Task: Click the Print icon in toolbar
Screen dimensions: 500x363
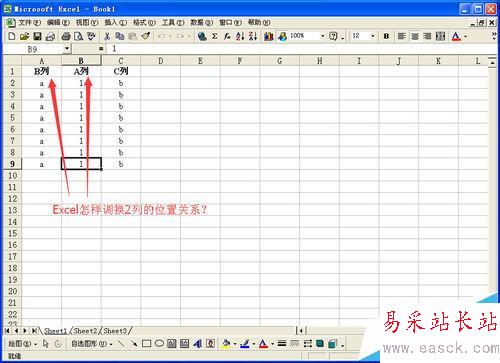Action: 66,36
